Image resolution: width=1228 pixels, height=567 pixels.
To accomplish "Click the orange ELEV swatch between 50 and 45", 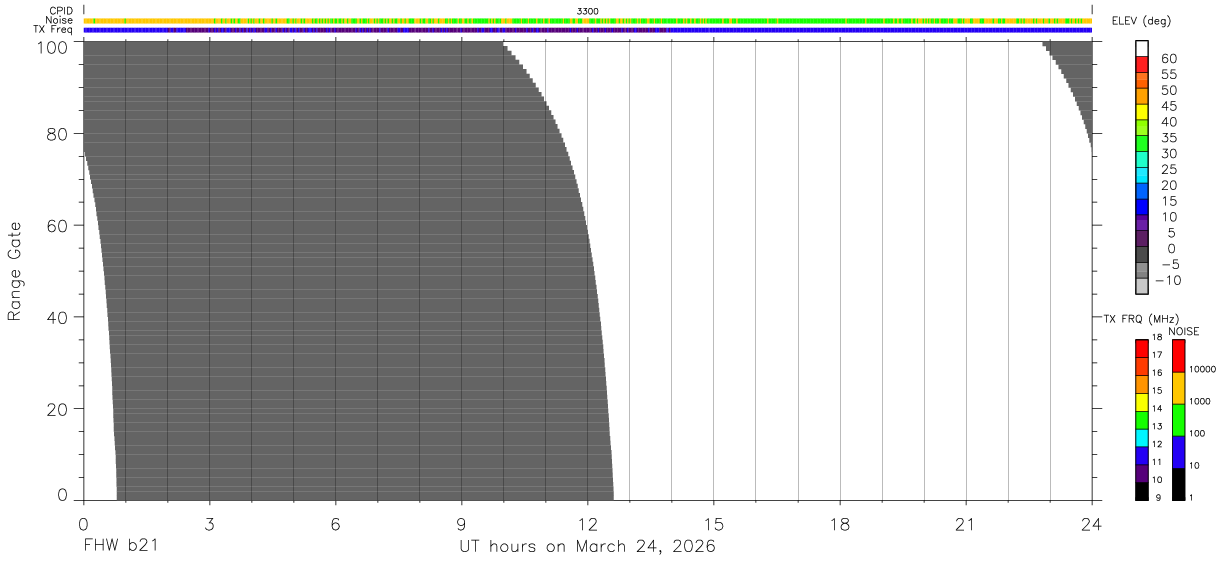I will click(x=1142, y=96).
